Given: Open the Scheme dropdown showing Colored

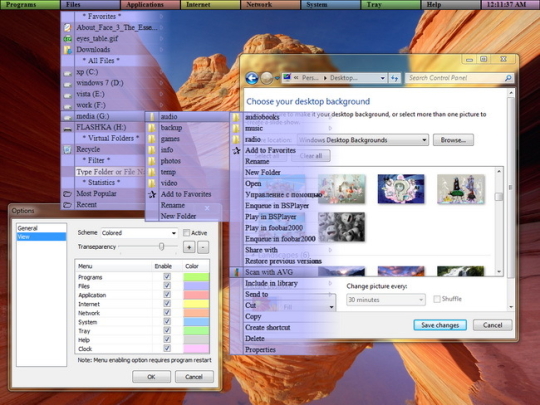Looking at the screenshot, I should click(139, 233).
